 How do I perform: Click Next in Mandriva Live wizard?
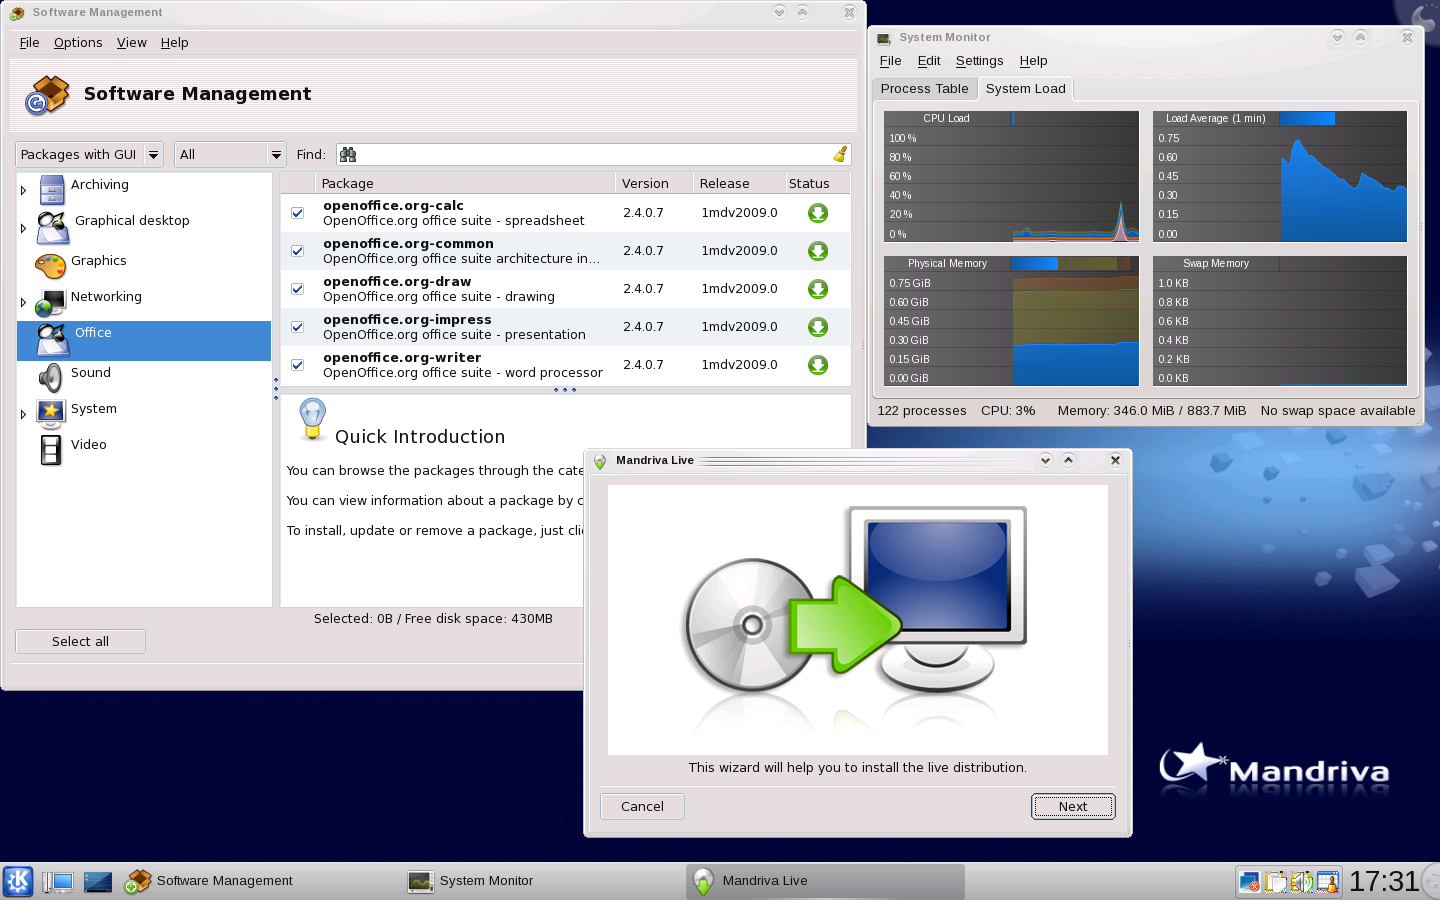1073,806
